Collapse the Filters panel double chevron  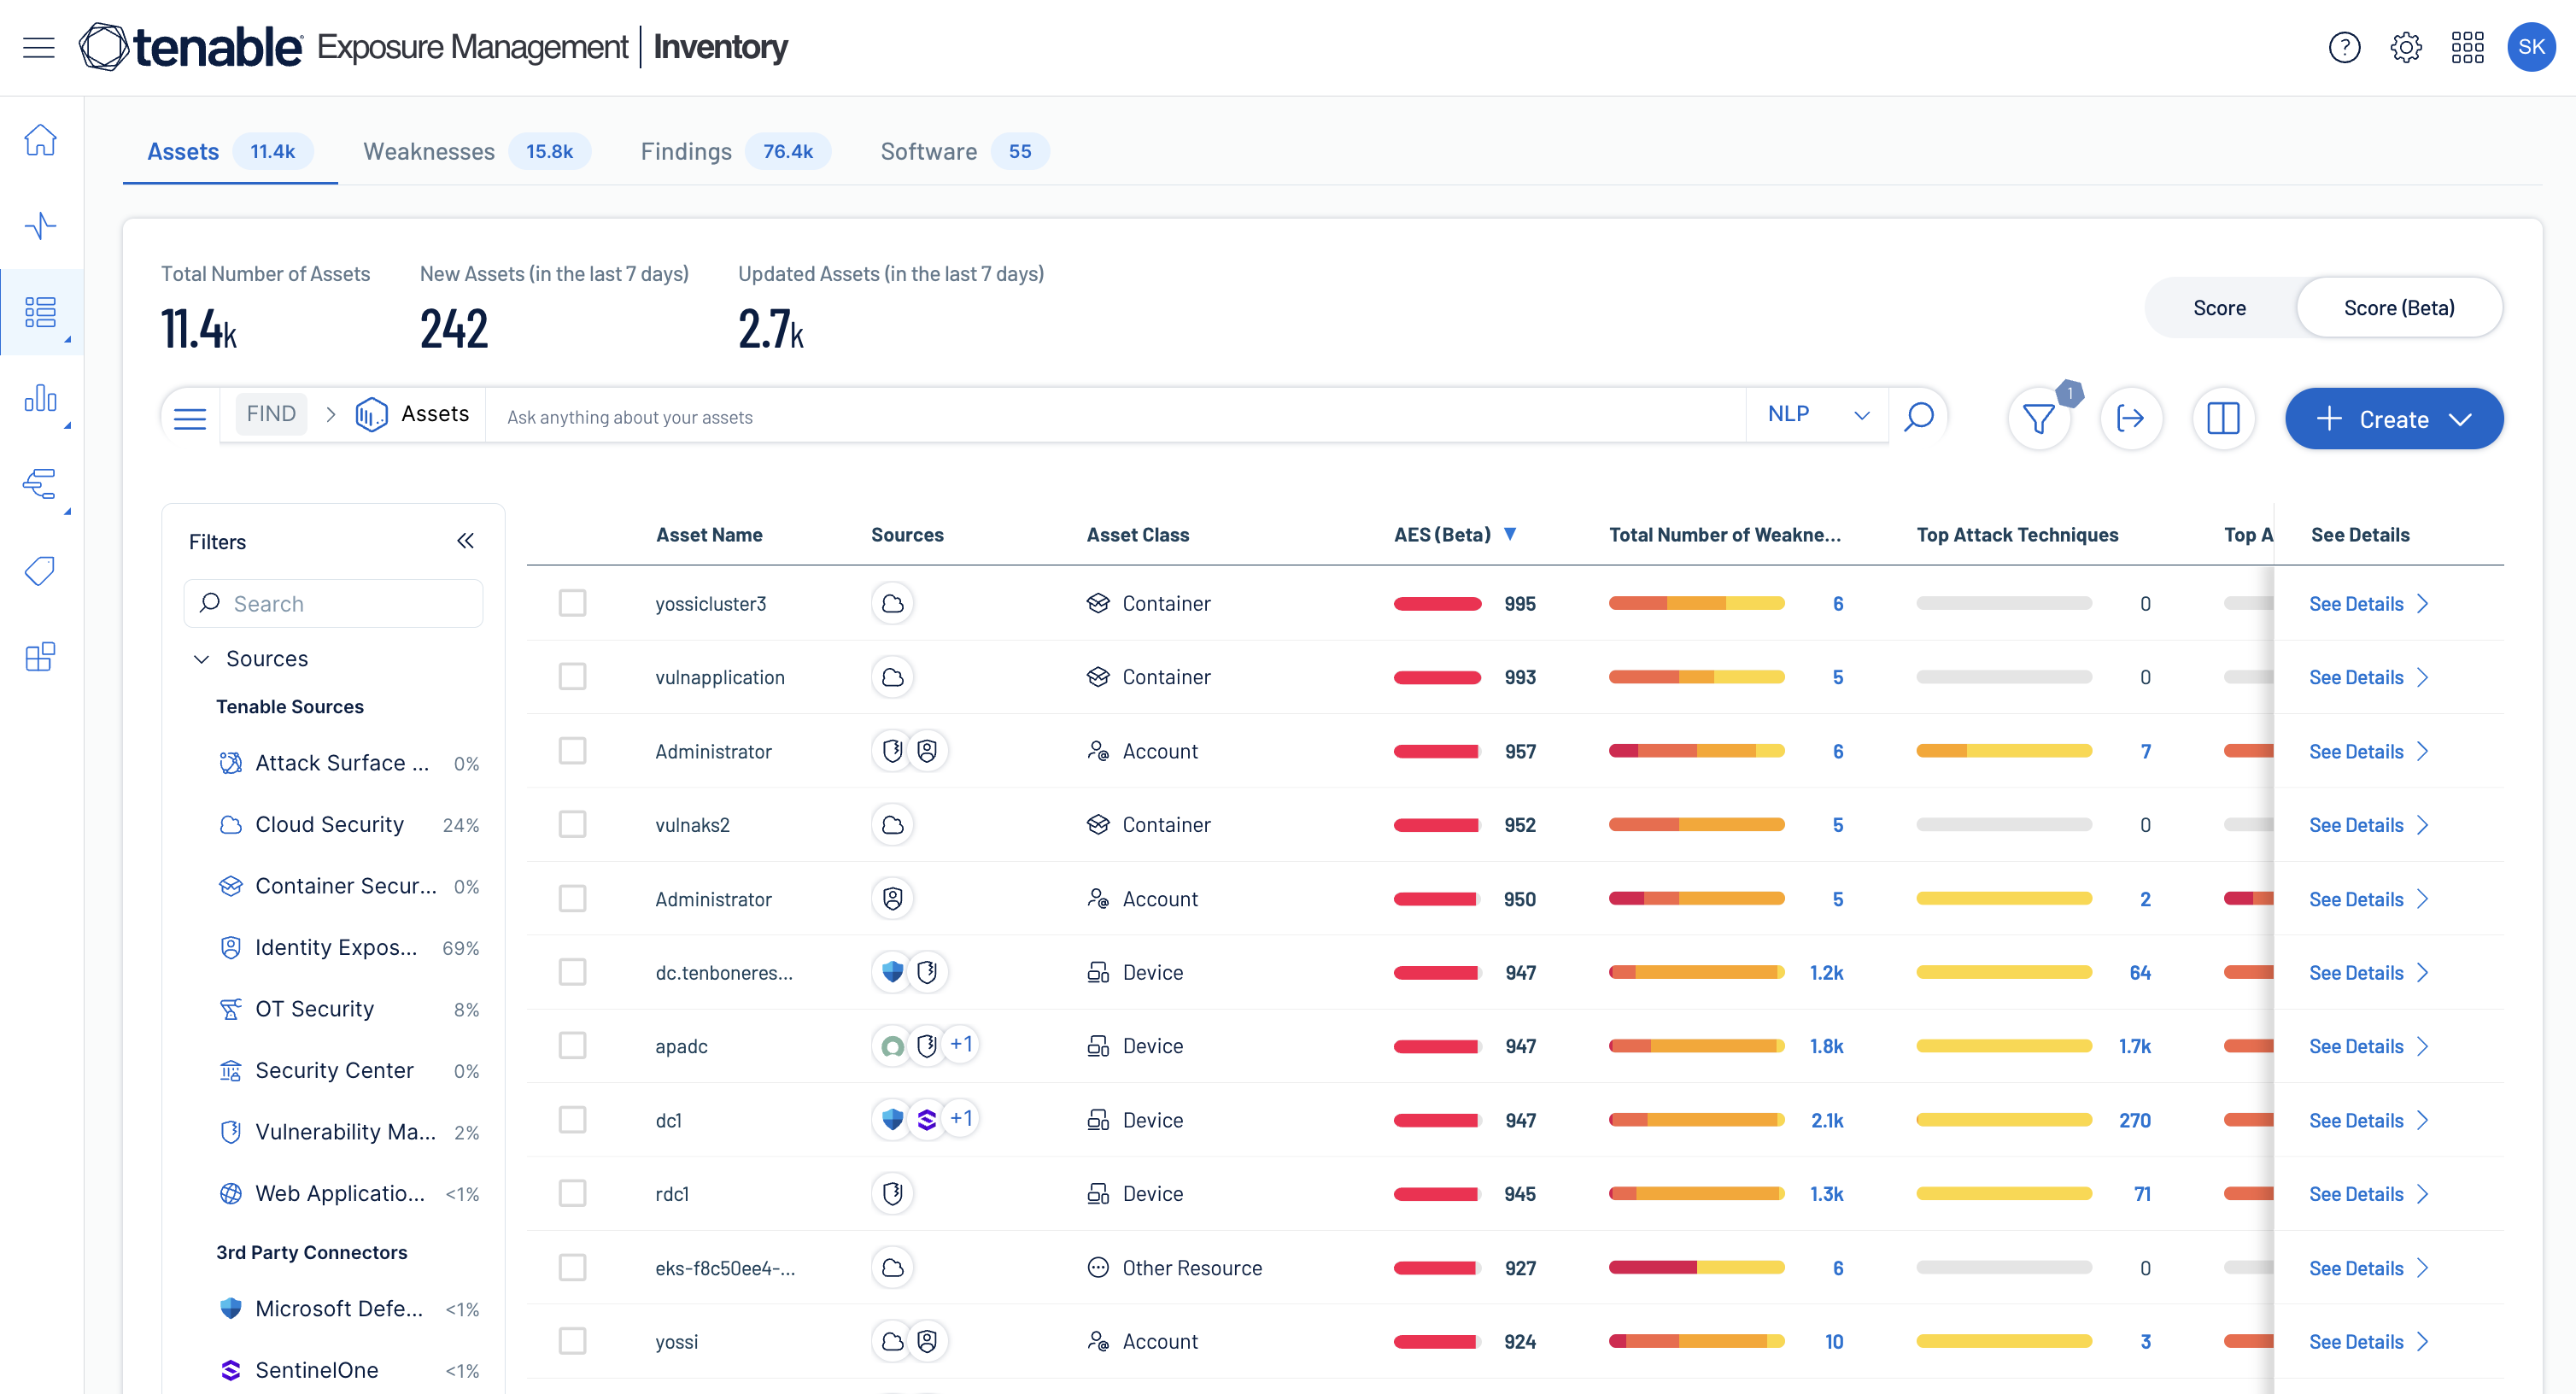[465, 541]
